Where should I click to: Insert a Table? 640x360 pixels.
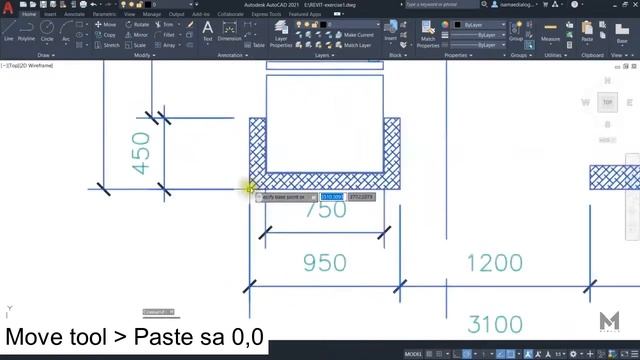pos(255,45)
